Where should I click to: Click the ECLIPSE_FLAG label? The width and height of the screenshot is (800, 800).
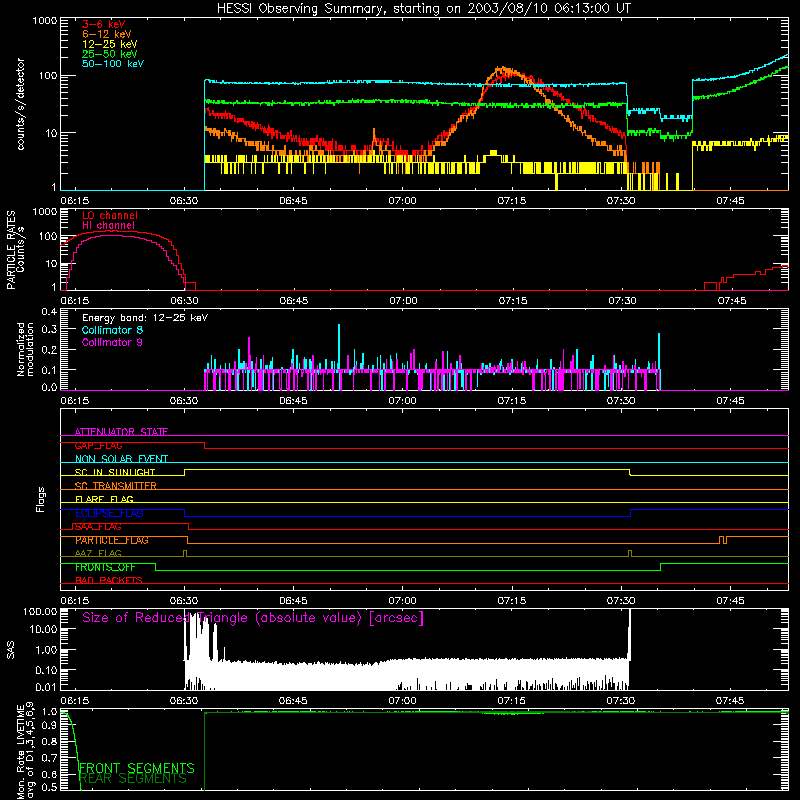tap(109, 513)
